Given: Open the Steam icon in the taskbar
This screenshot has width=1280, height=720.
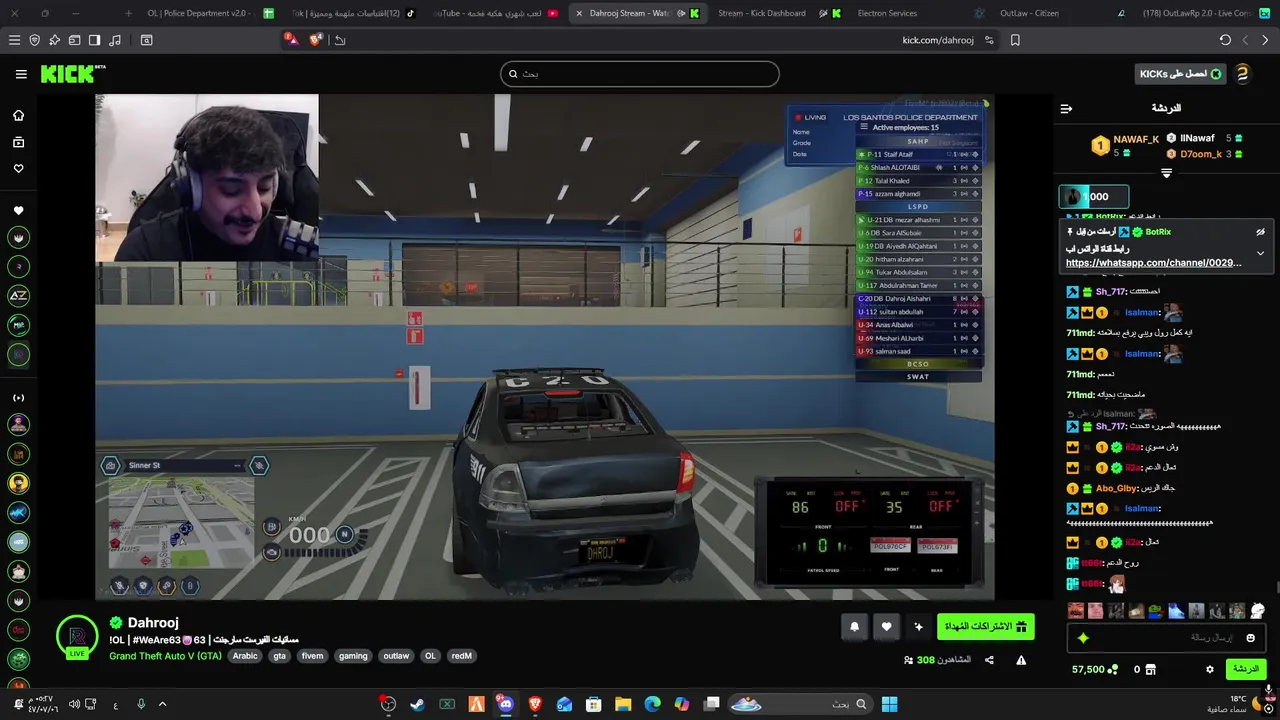Looking at the screenshot, I should coord(417,704).
